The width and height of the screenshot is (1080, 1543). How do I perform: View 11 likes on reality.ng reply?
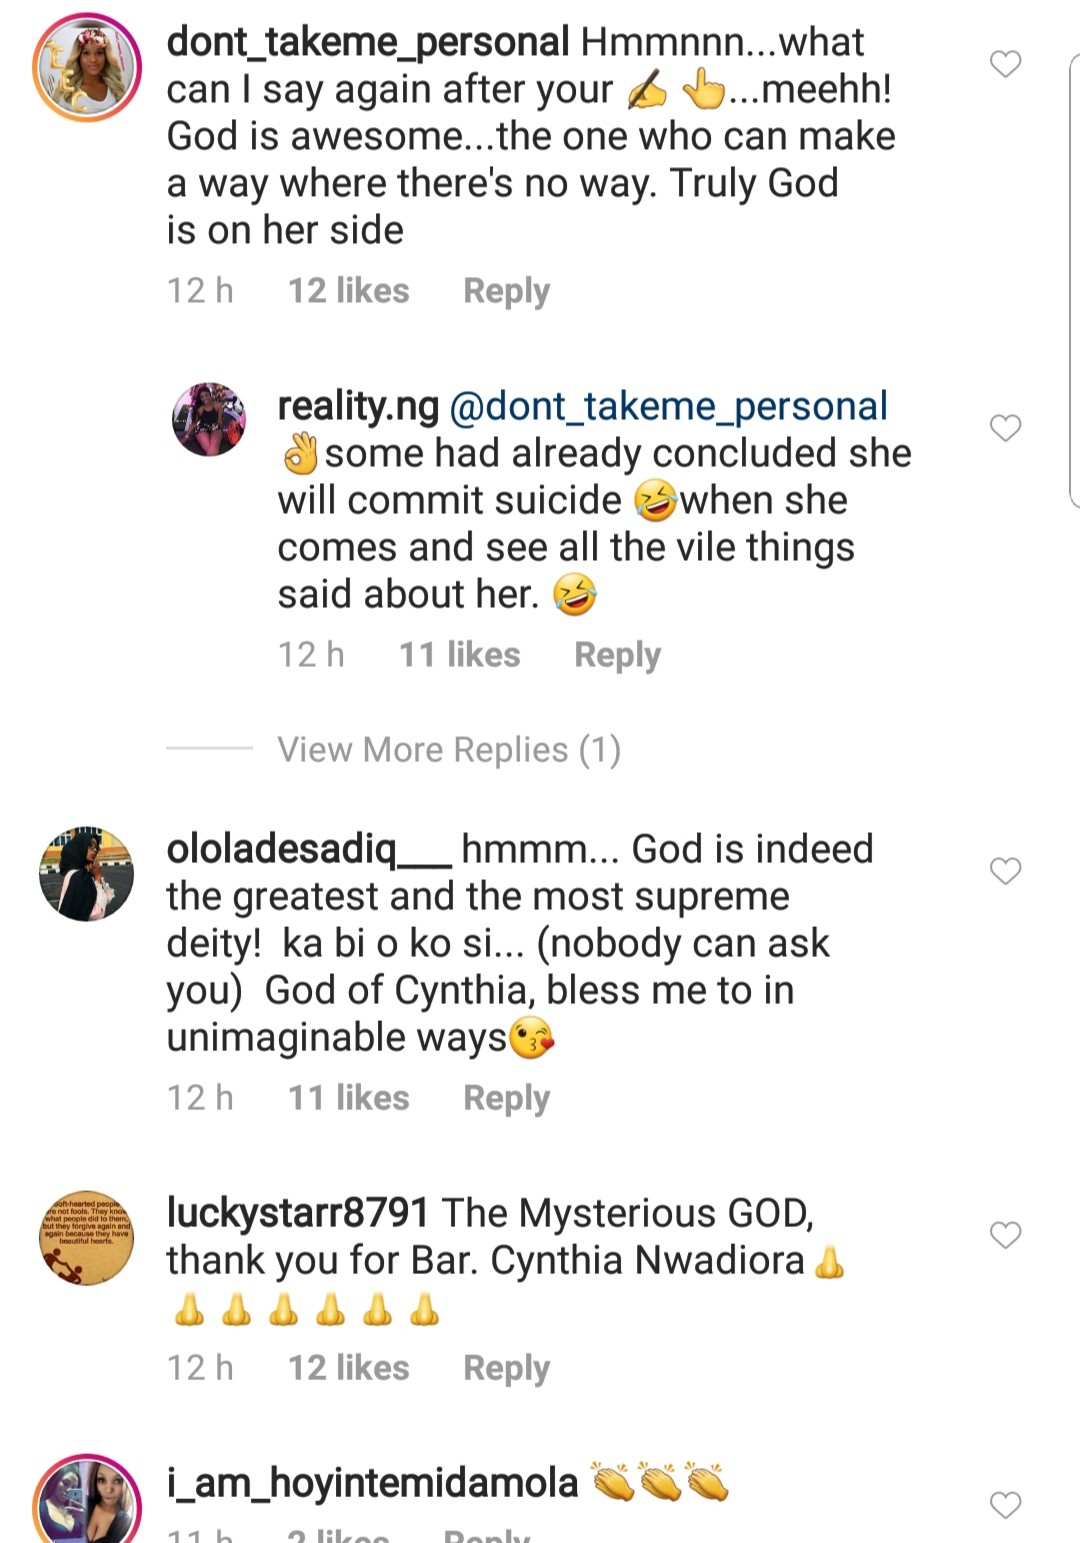pos(459,655)
